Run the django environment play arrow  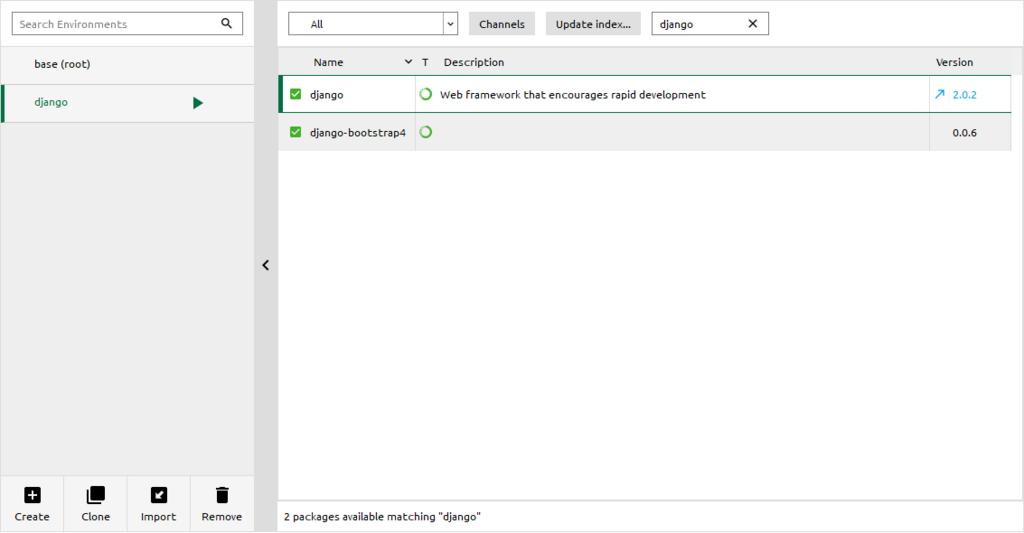[x=198, y=103]
